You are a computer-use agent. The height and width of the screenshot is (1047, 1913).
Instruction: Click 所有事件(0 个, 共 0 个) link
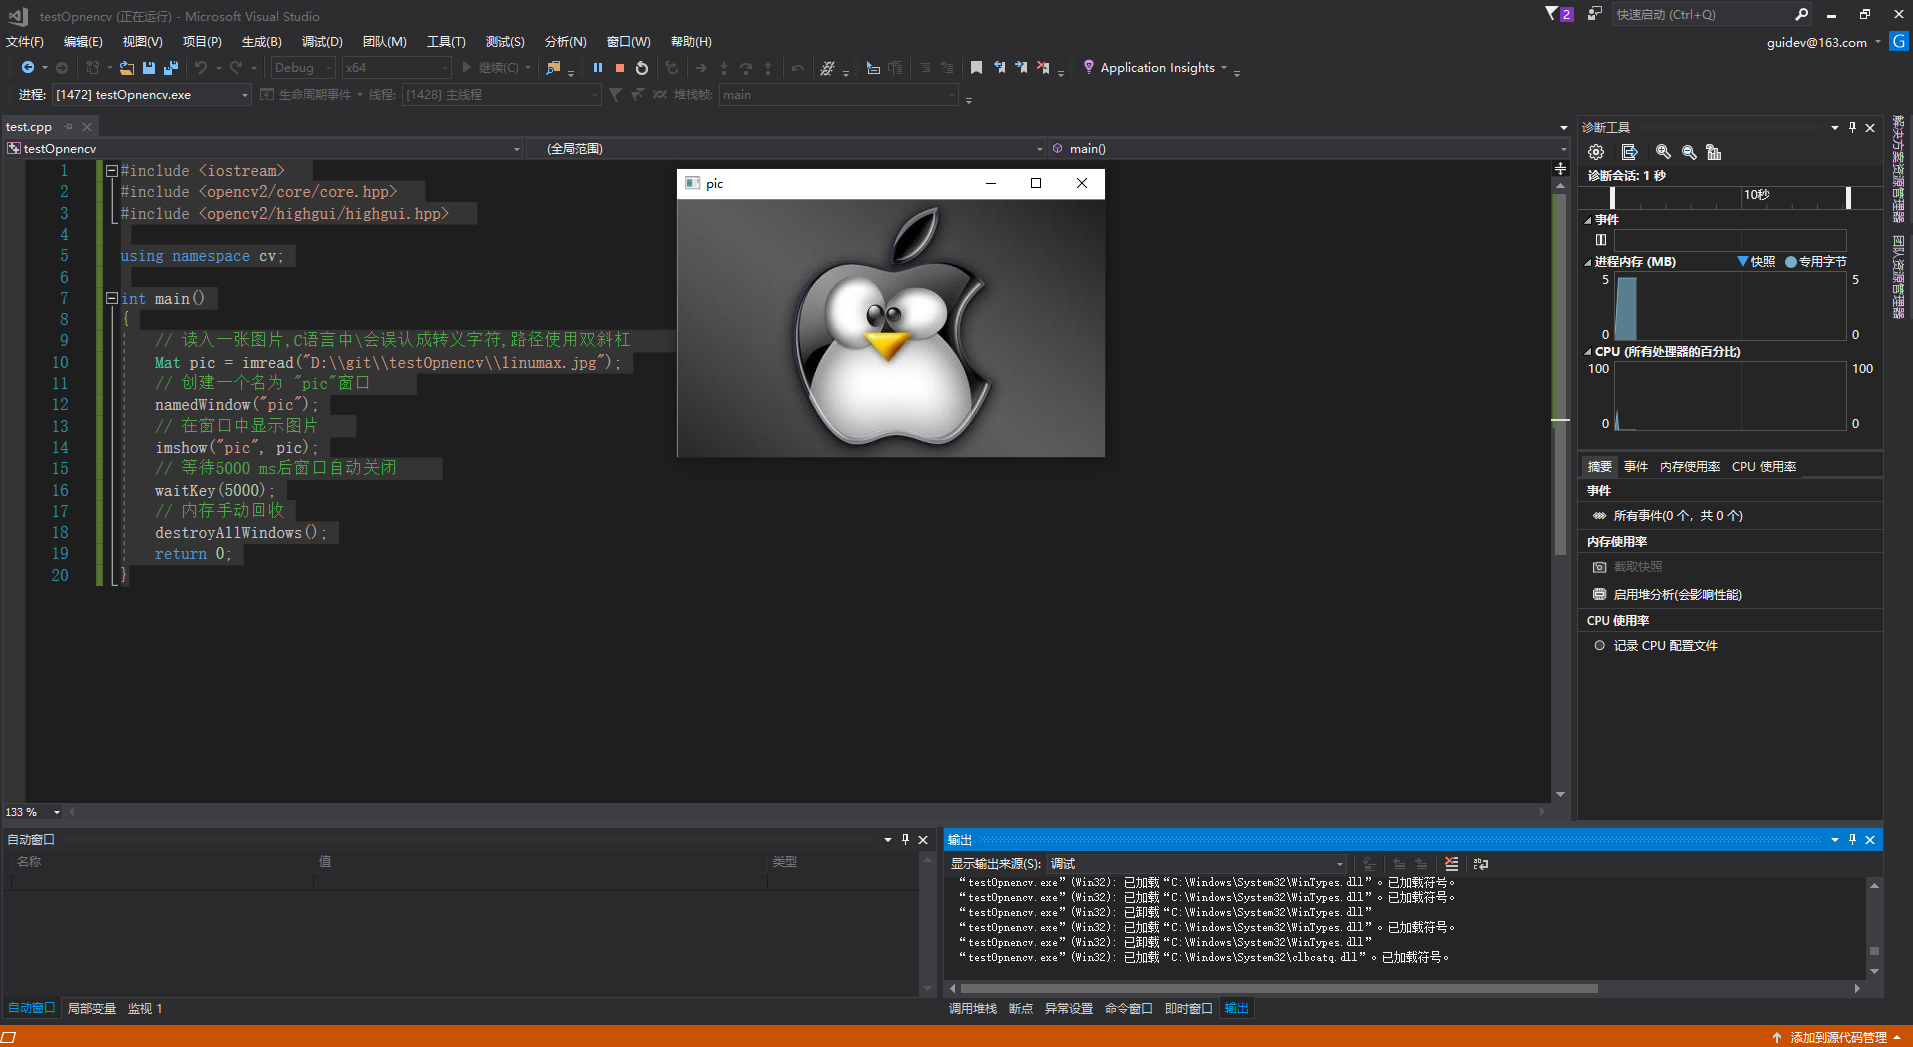click(x=1677, y=516)
